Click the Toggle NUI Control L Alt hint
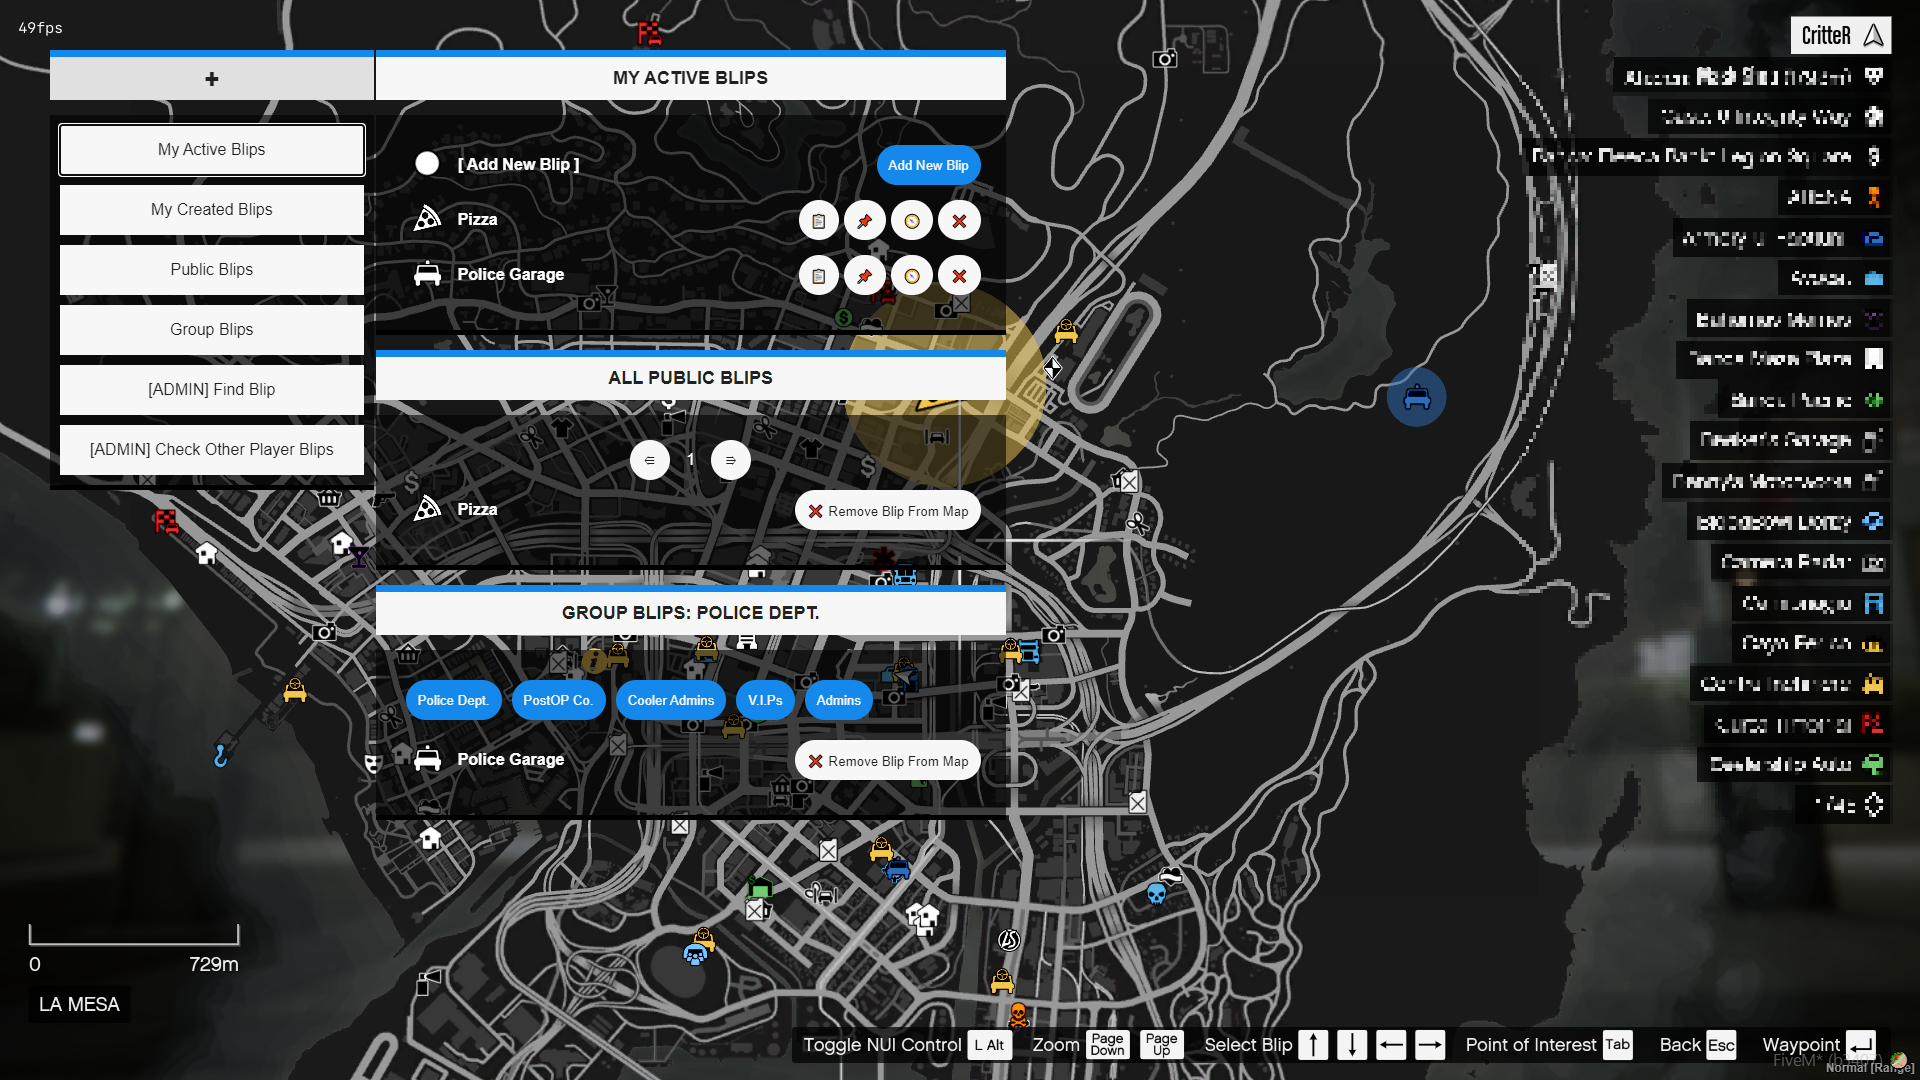1920x1080 pixels. pos(907,1045)
